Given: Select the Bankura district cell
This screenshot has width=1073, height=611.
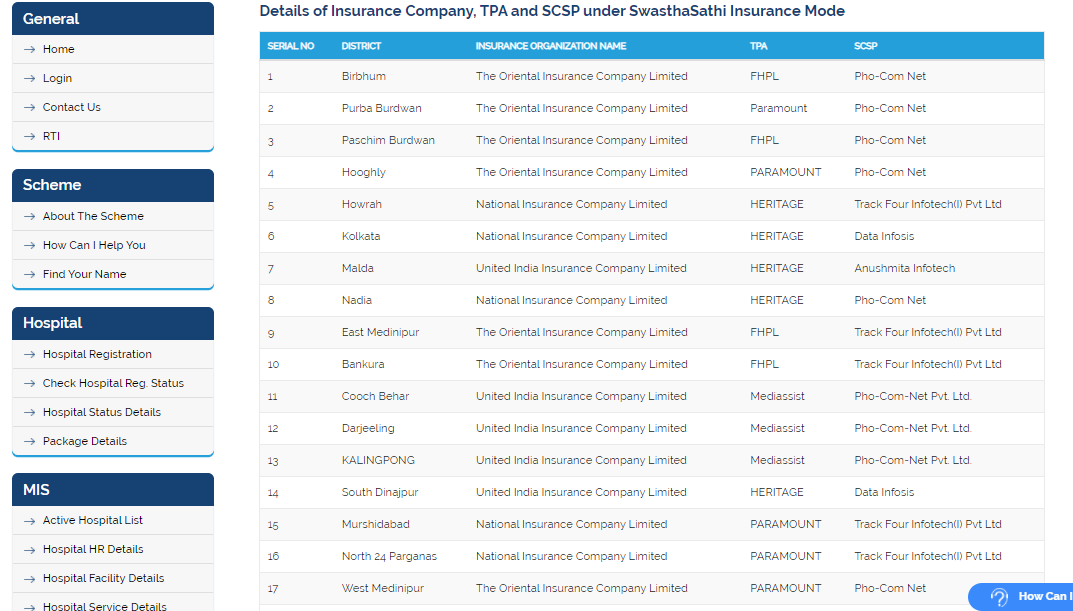Looking at the screenshot, I should [363, 364].
